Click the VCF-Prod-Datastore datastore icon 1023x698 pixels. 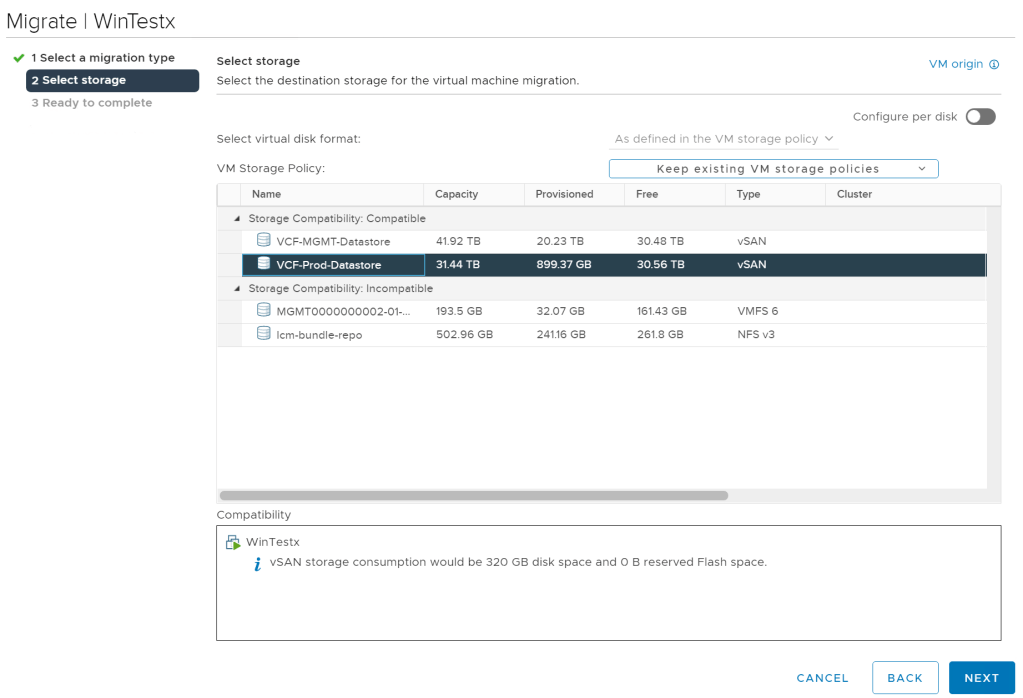point(264,264)
